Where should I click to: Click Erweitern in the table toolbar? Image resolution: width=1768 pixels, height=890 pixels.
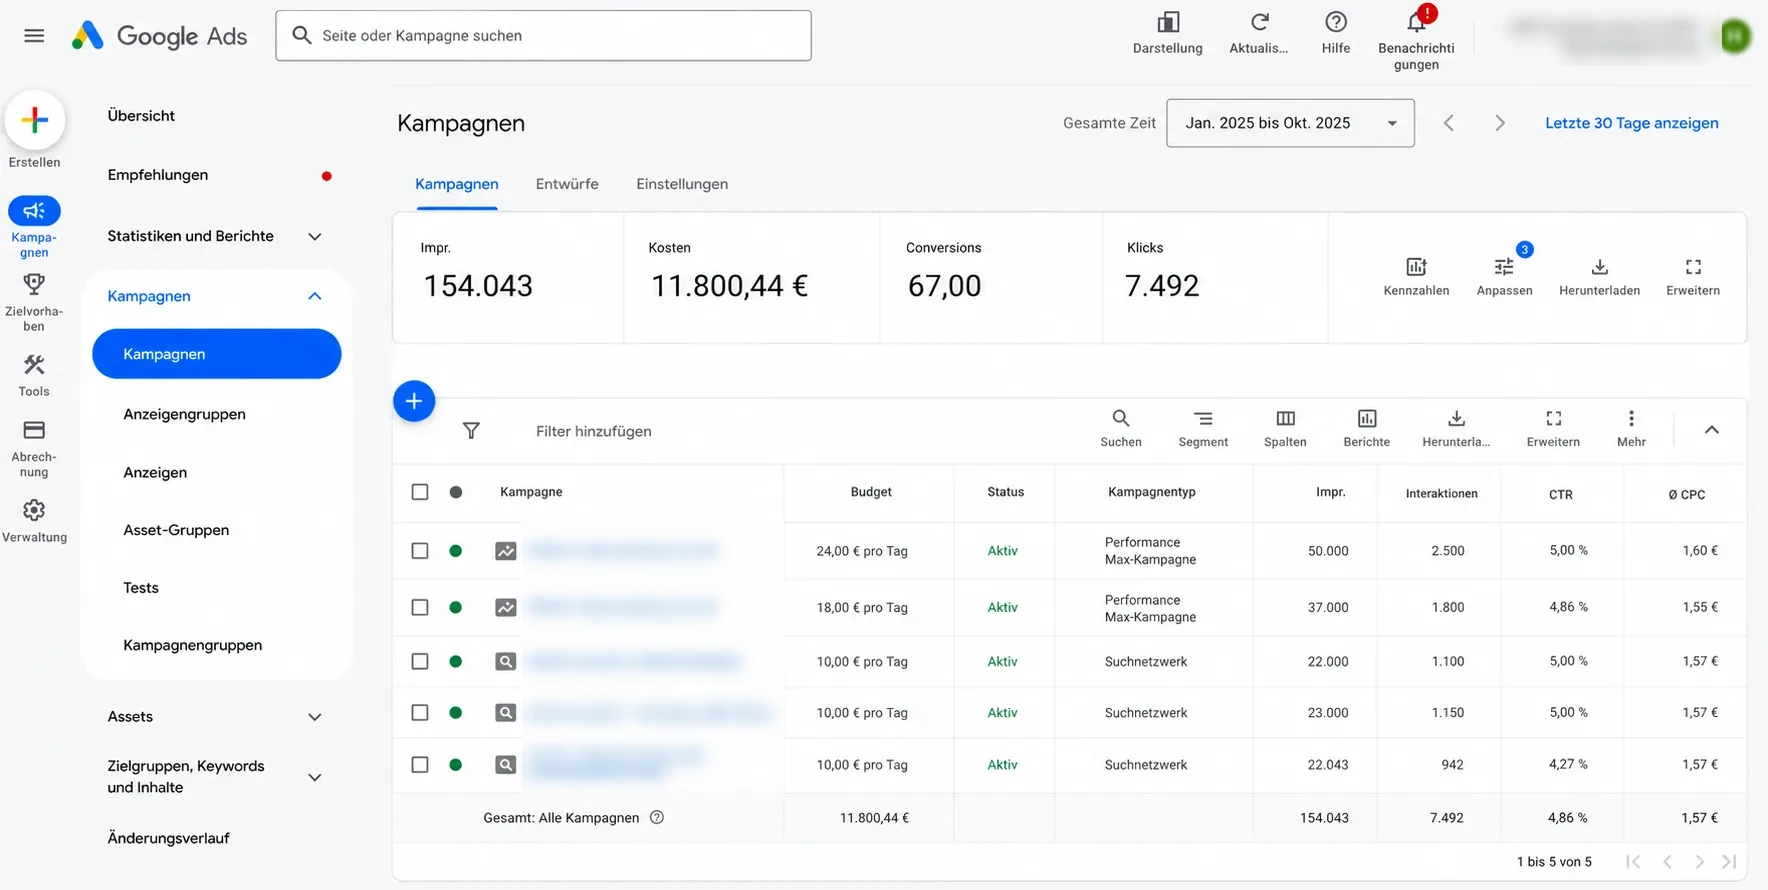click(x=1553, y=418)
